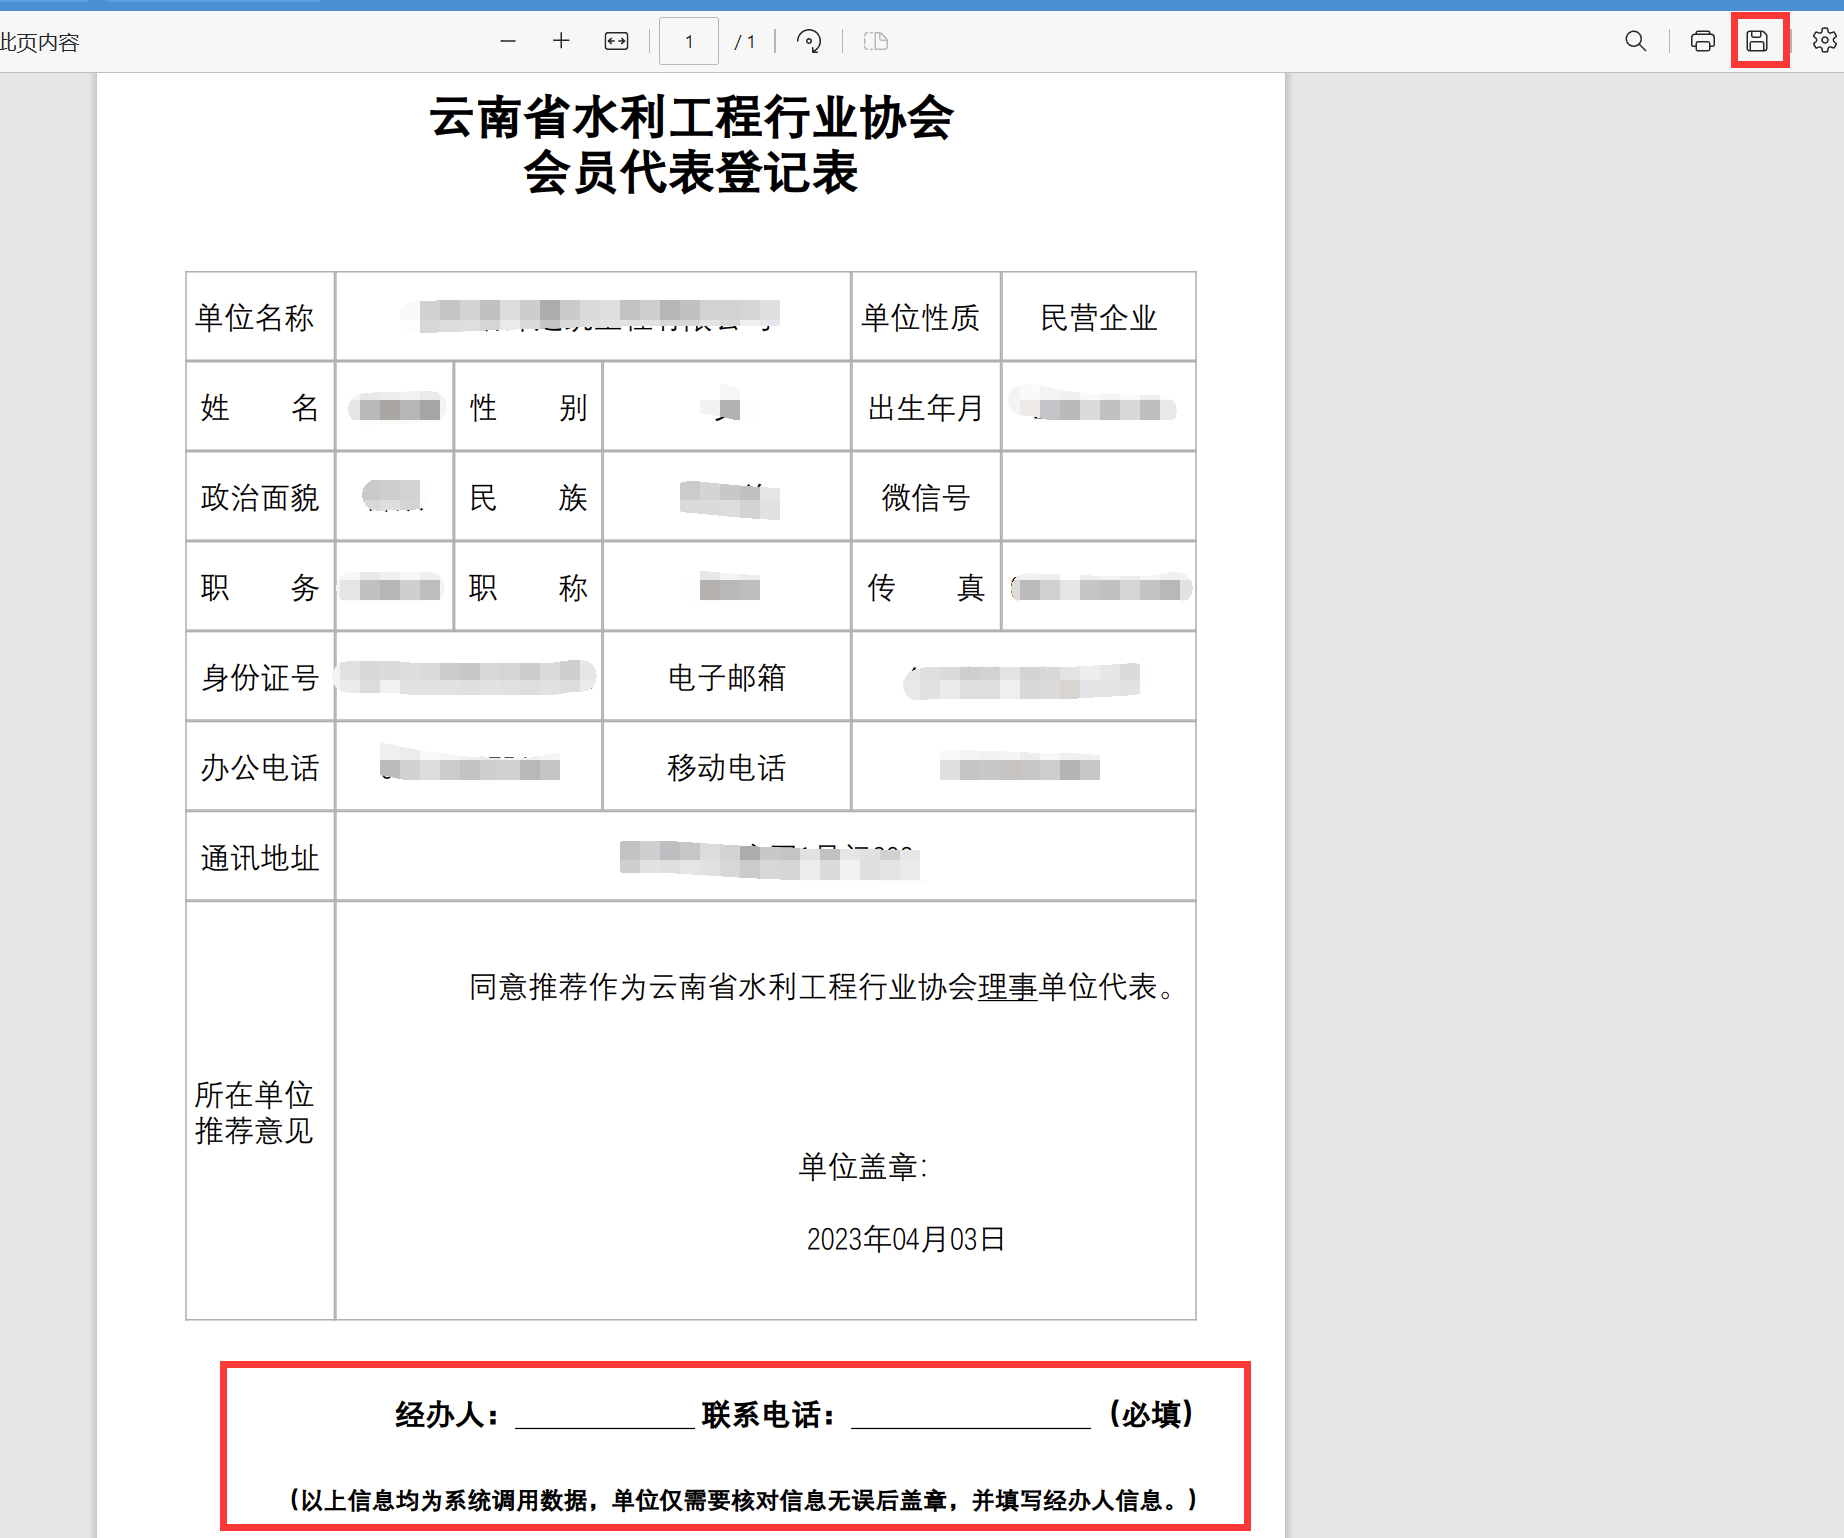1844x1538 pixels.
Task: Open PDF settings gear
Action: point(1824,41)
